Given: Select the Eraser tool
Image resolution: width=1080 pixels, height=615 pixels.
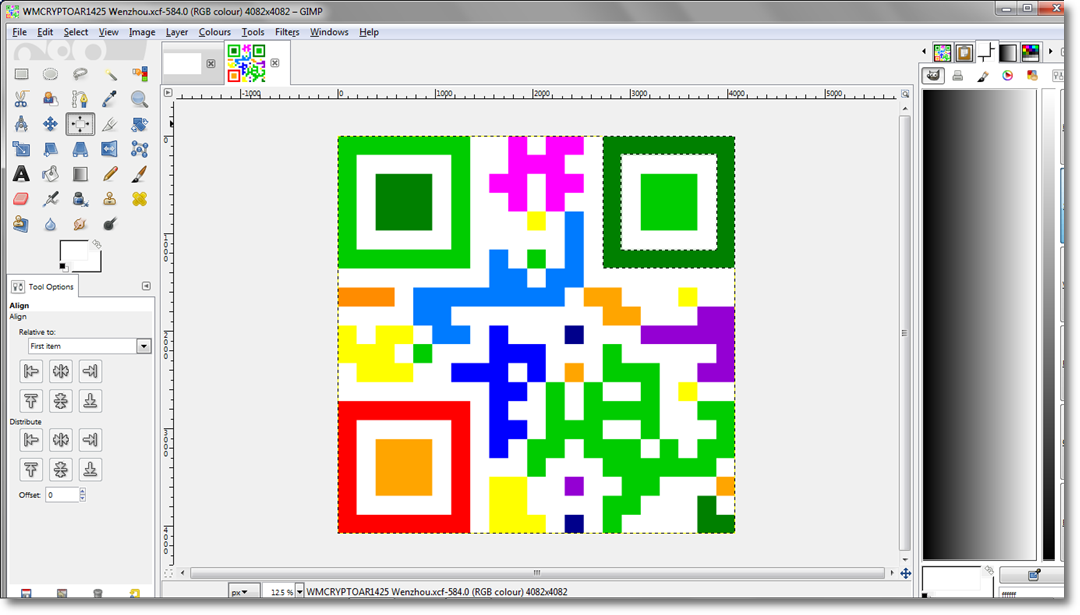Looking at the screenshot, I should pos(21,199).
